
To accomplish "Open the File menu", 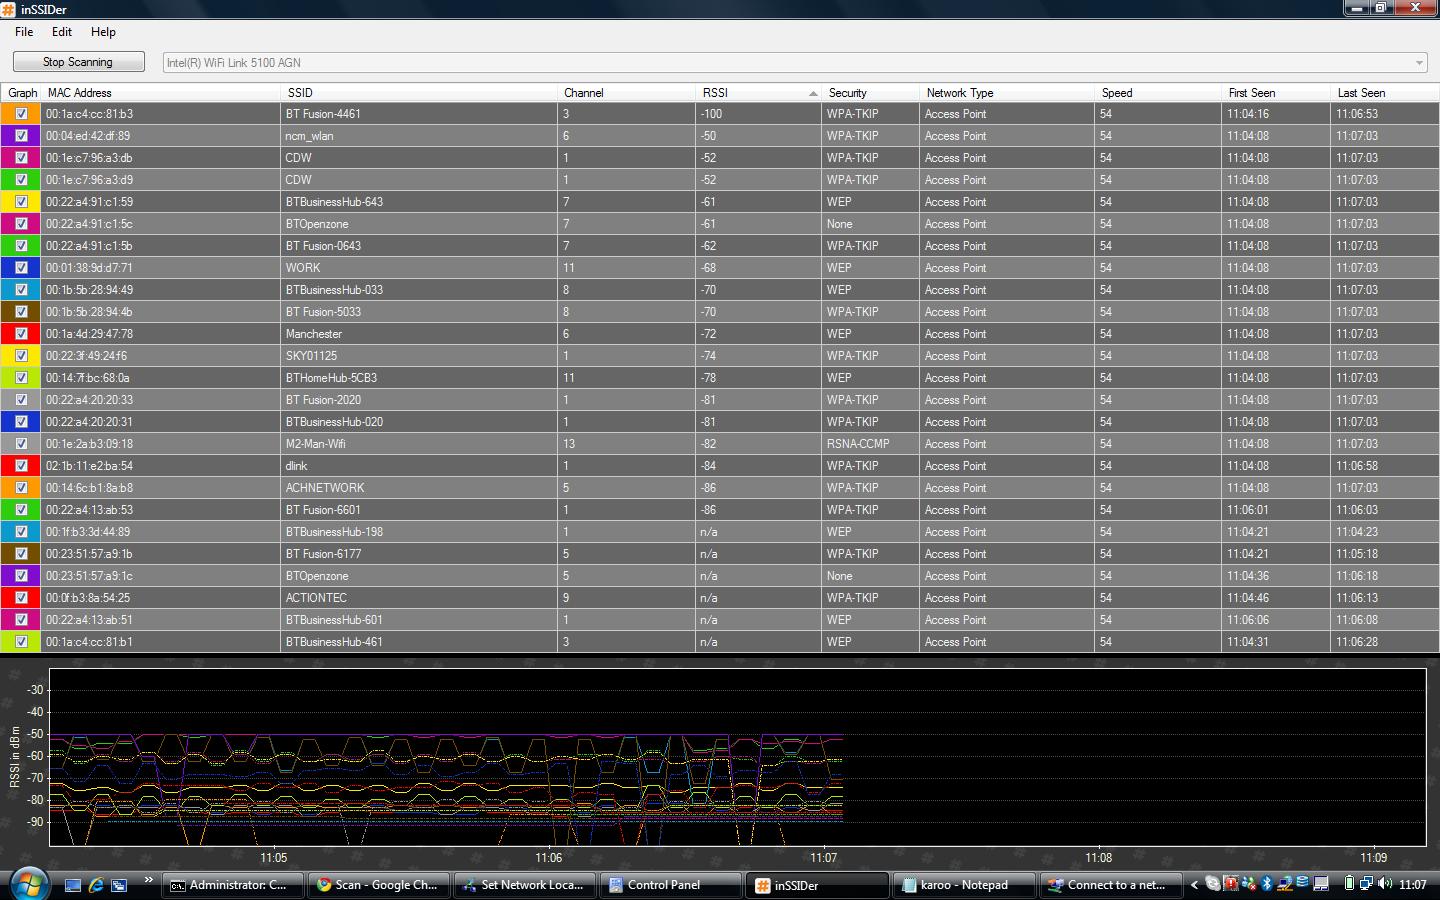I will [24, 32].
